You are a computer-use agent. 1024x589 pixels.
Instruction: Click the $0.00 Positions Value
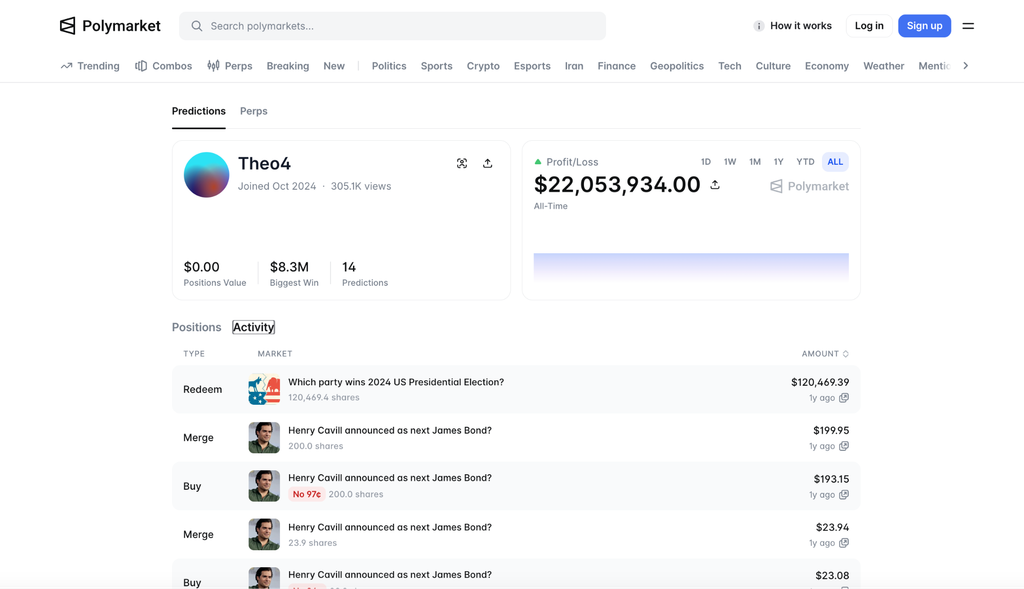click(x=201, y=267)
